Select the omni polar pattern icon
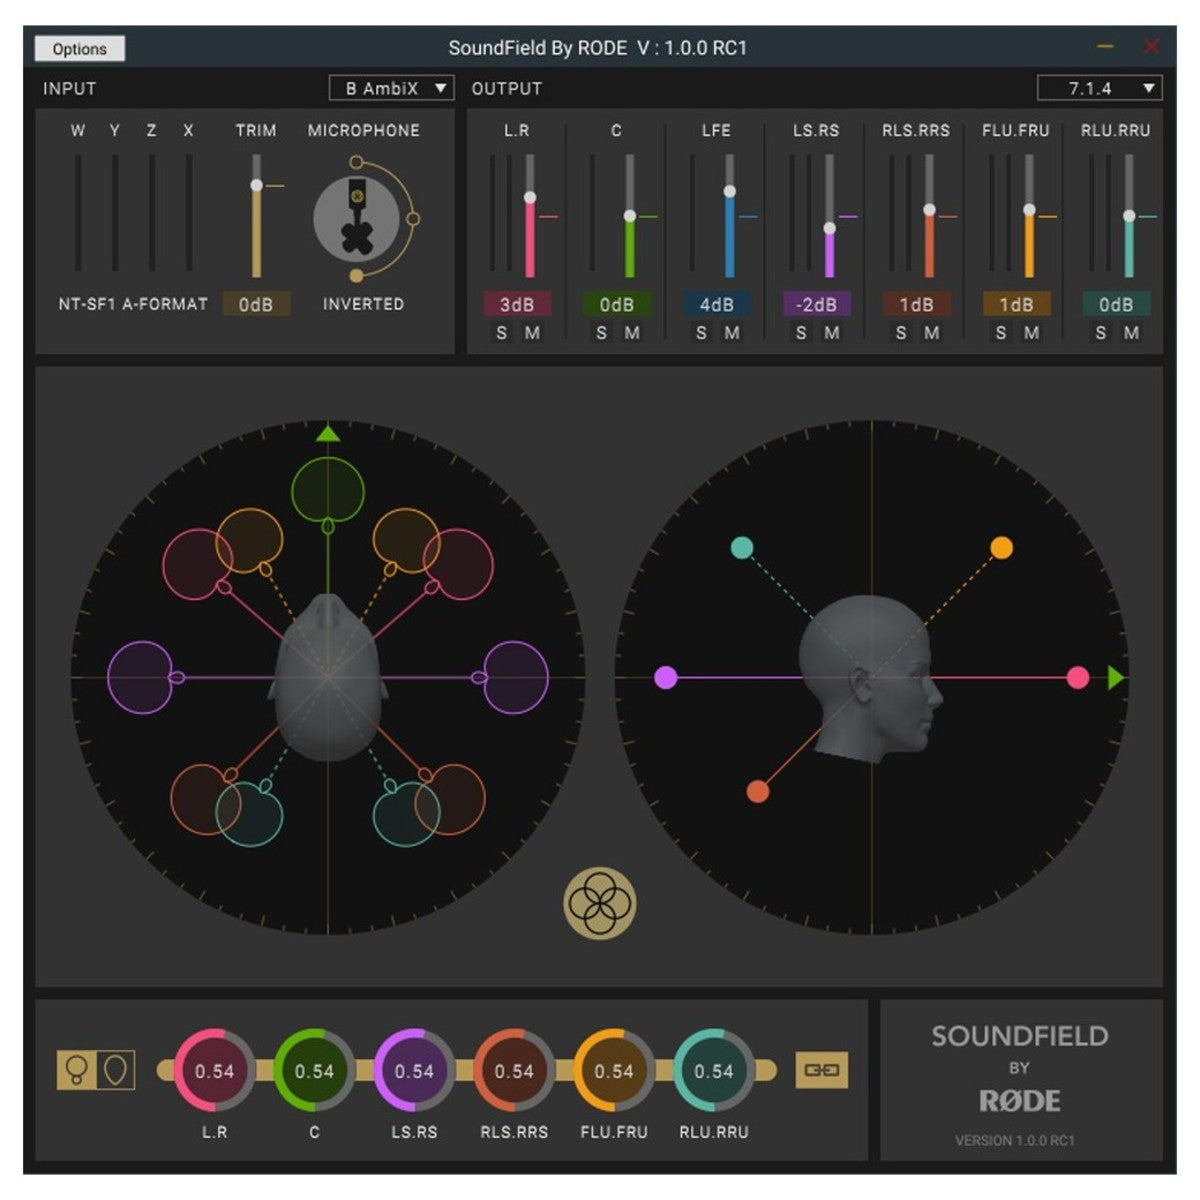This screenshot has height=1200, width=1200. [x=75, y=1071]
